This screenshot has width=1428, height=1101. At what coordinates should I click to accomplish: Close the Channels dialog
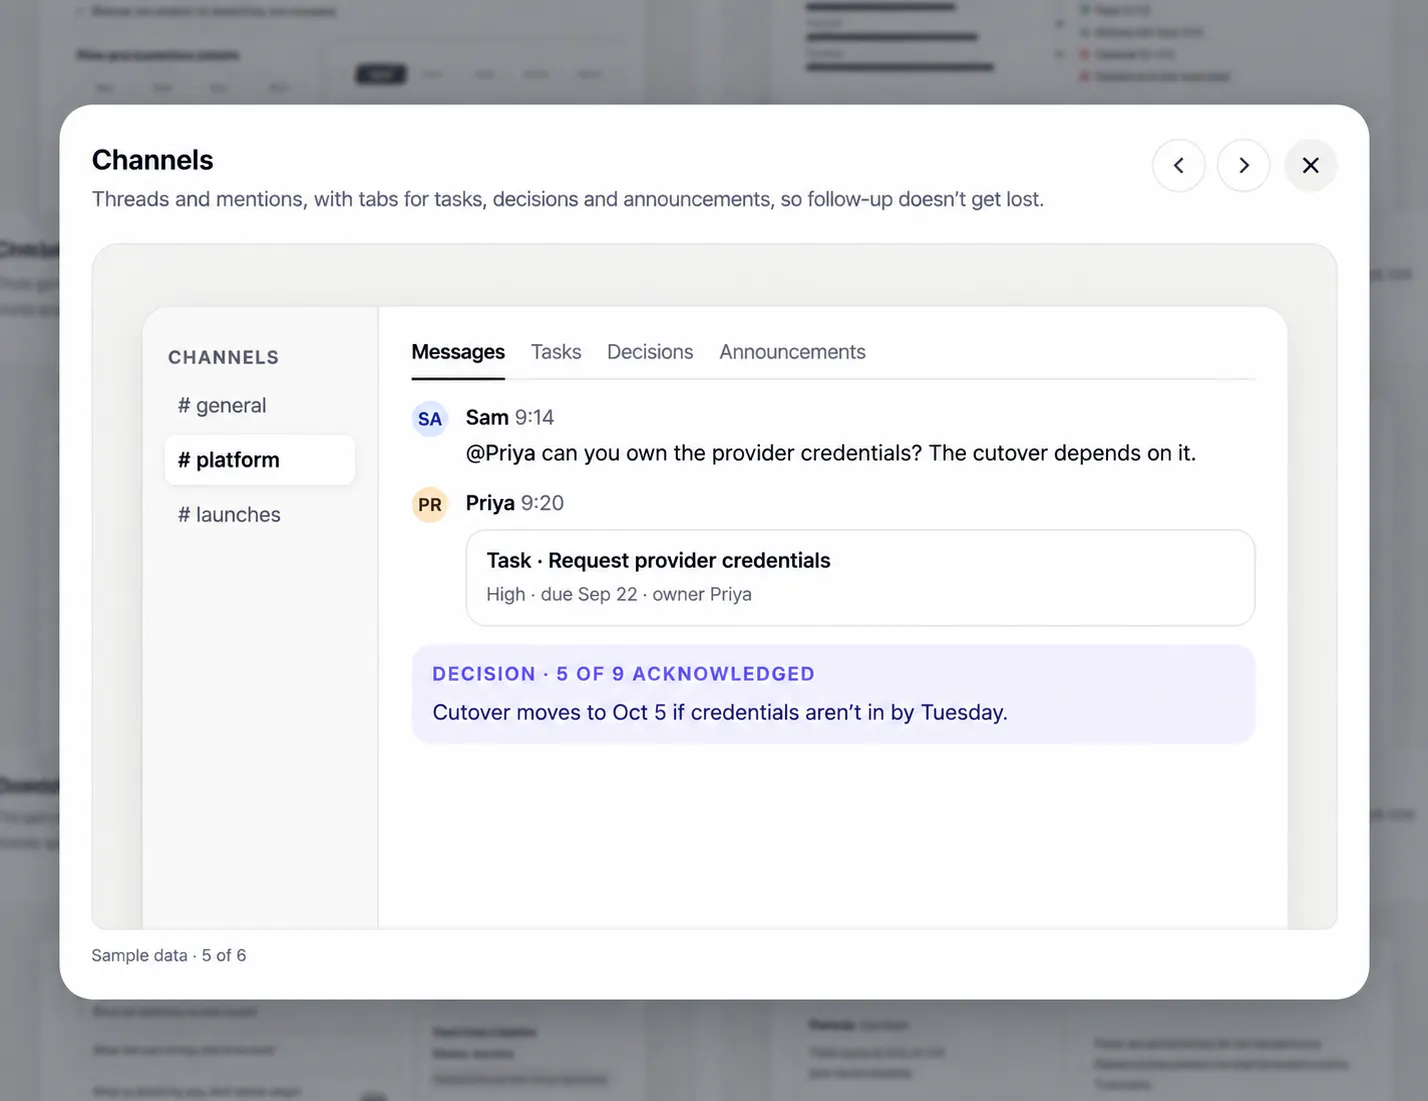[1311, 165]
